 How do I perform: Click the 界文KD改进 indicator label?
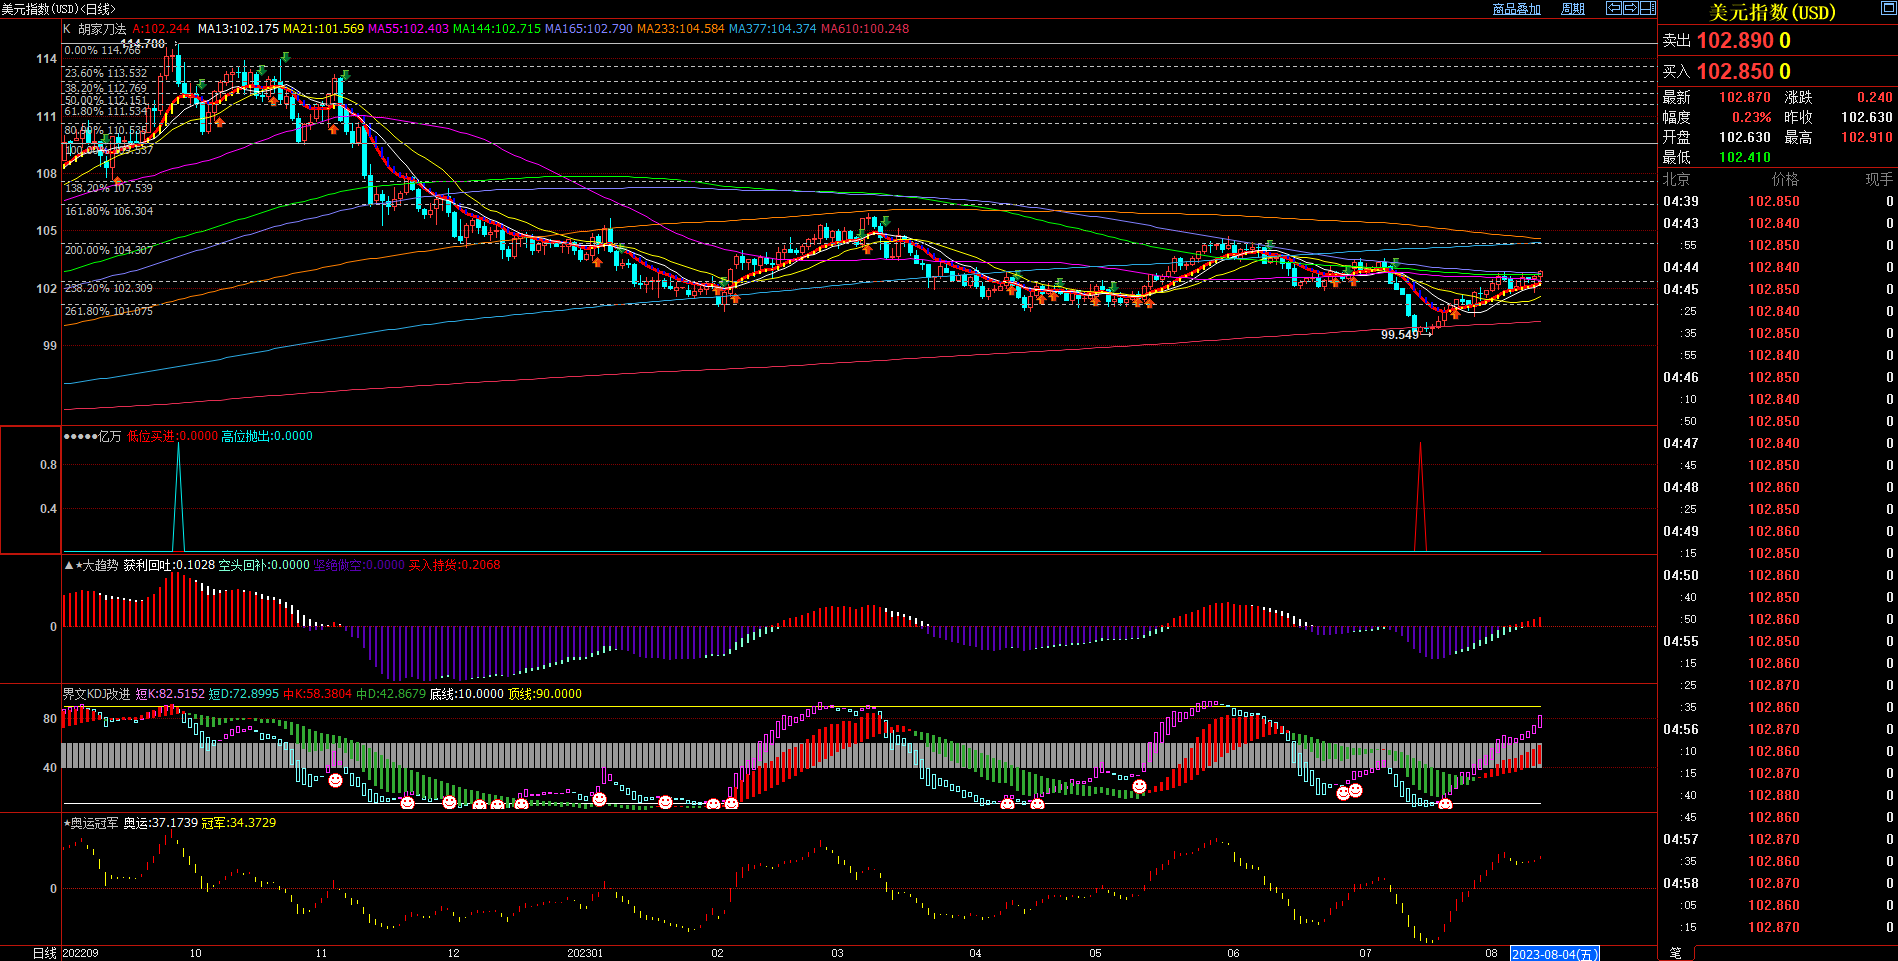(x=97, y=694)
